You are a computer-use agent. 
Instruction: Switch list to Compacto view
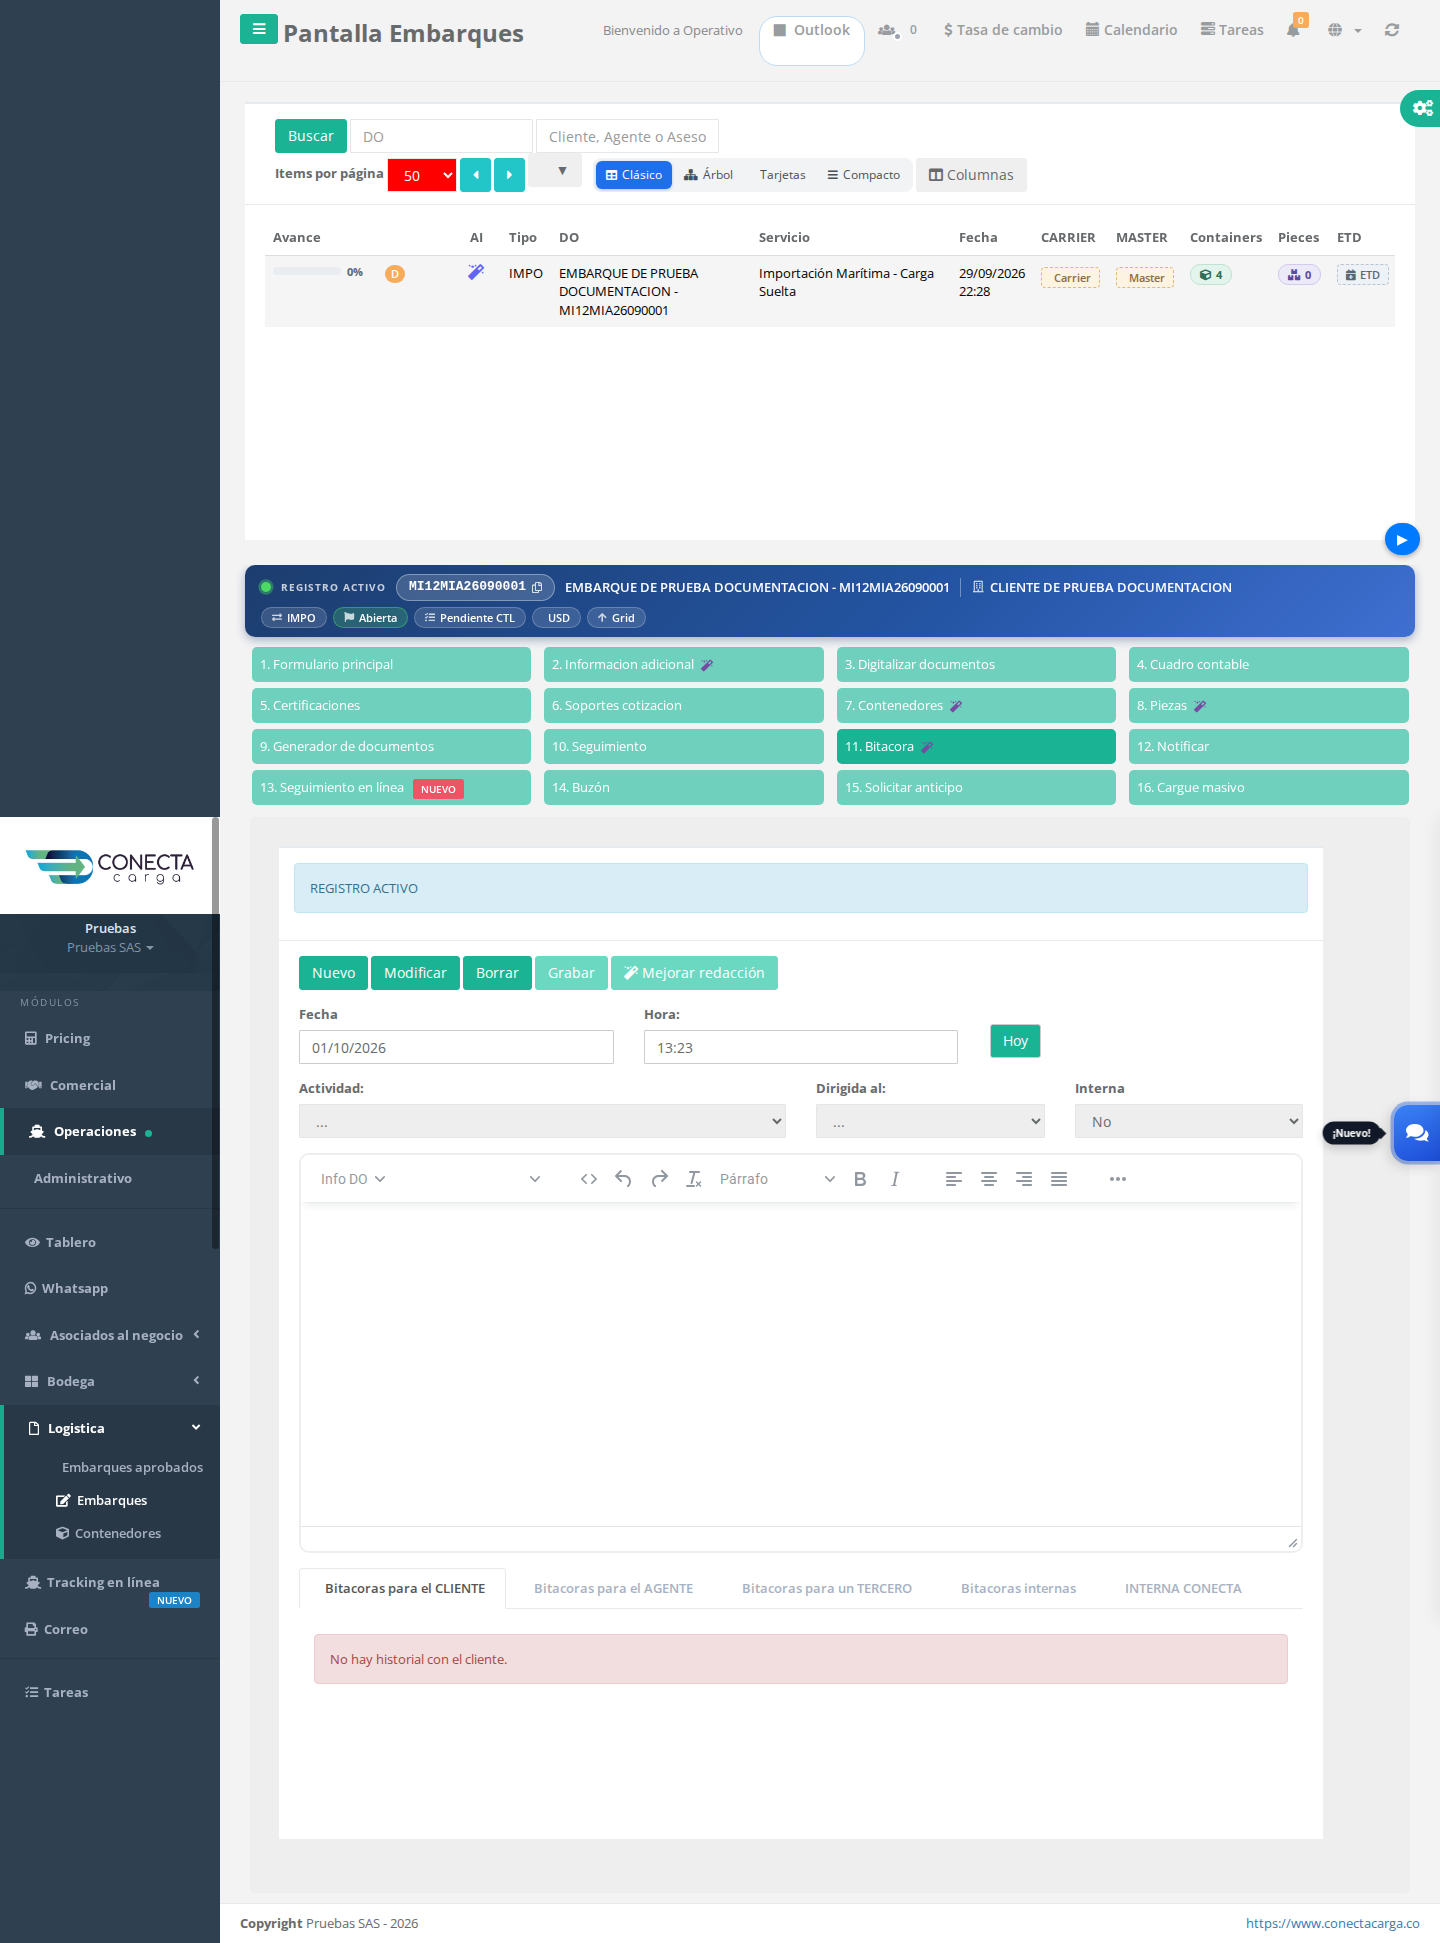(864, 175)
